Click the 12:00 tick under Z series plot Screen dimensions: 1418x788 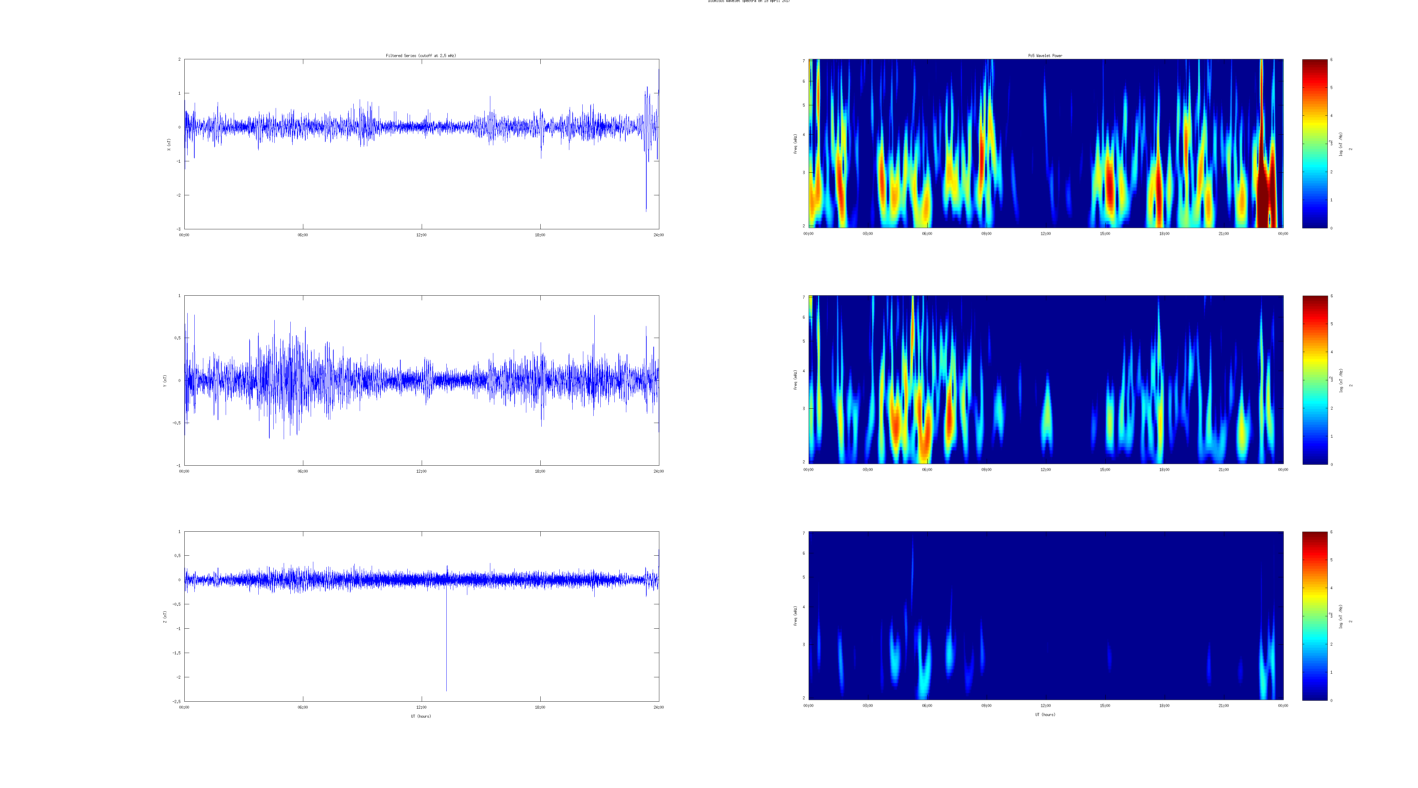(x=421, y=707)
